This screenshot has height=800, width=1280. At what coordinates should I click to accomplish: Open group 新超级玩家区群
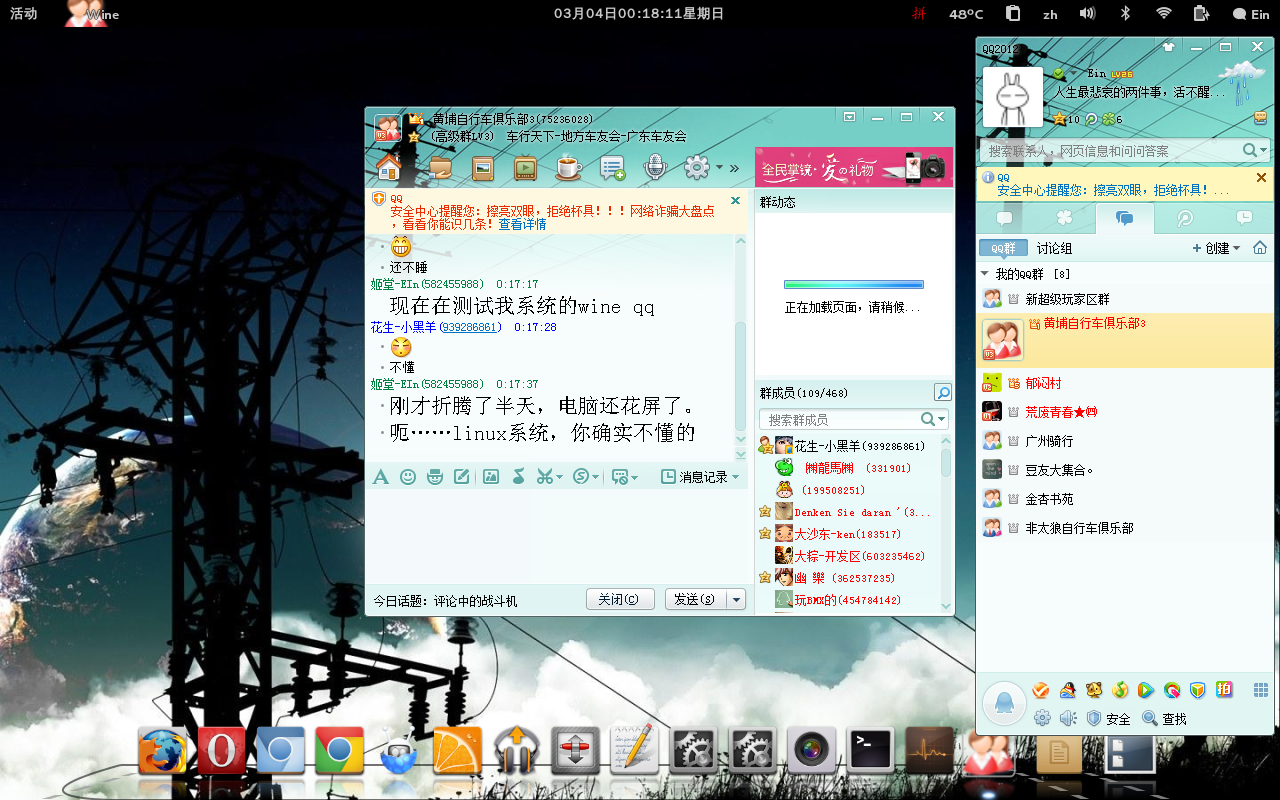coord(1125,299)
